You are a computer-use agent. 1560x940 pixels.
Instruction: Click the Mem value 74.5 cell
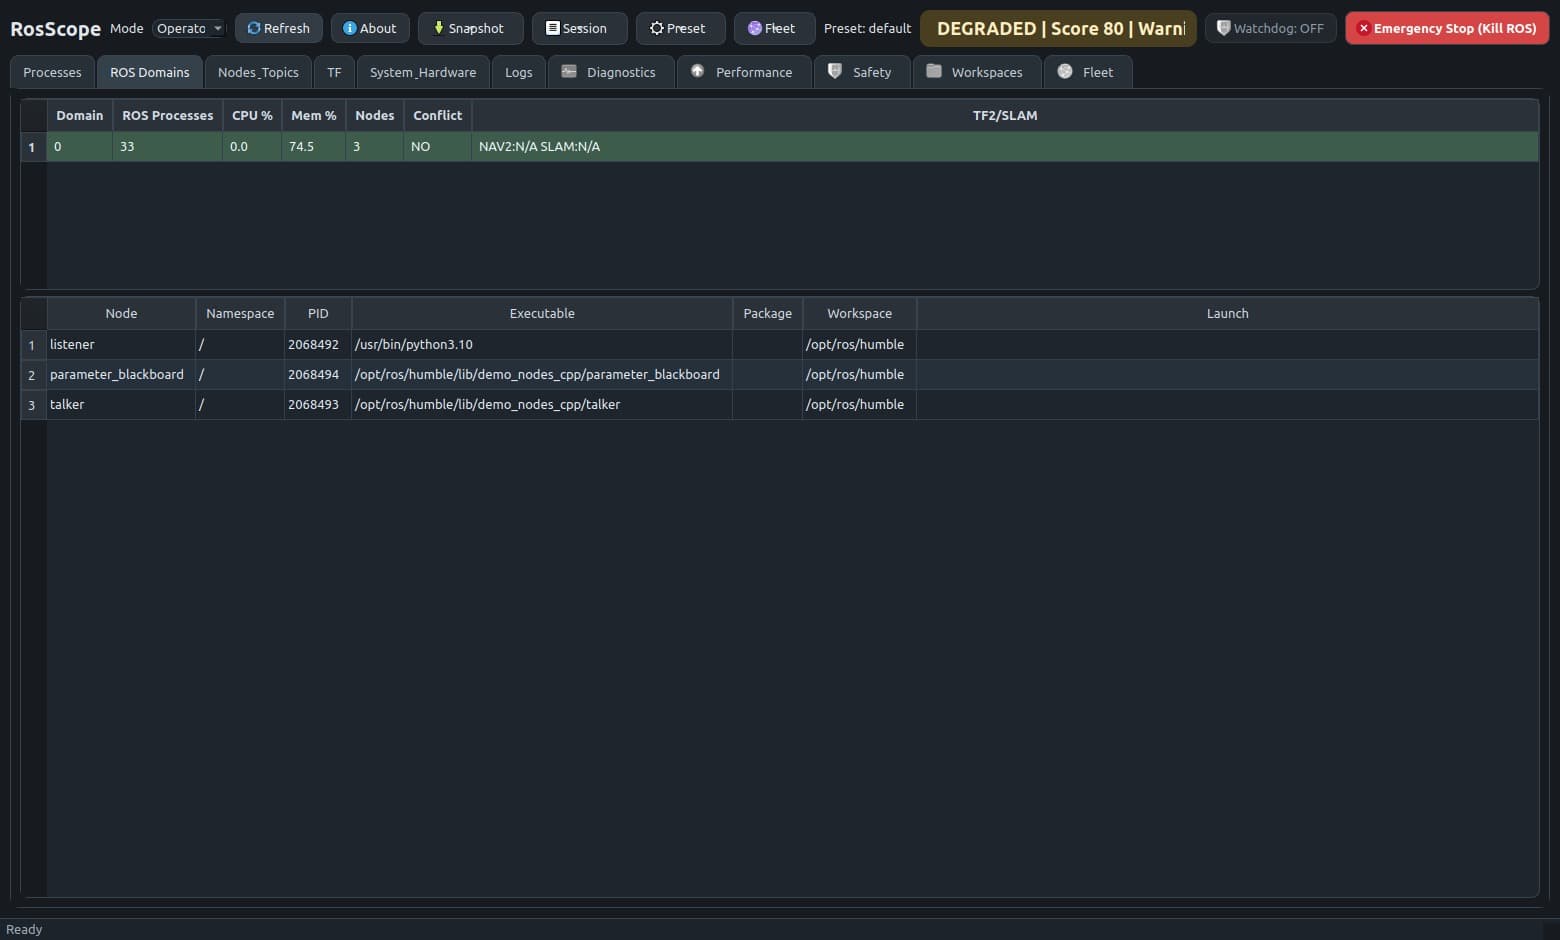click(313, 147)
